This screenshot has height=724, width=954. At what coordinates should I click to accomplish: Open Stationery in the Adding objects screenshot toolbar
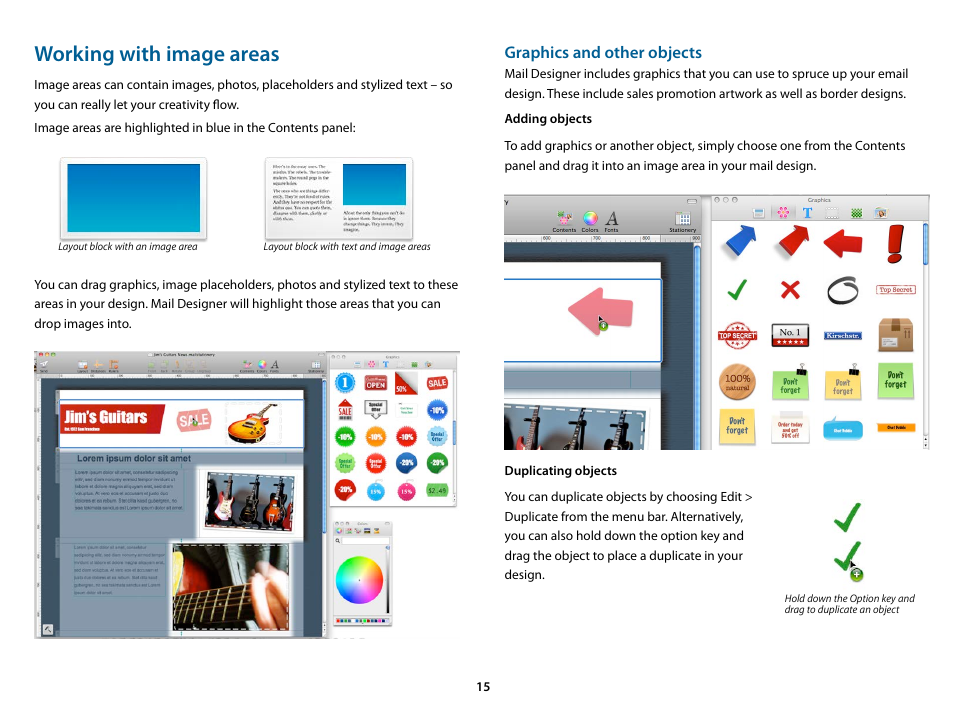coord(683,221)
